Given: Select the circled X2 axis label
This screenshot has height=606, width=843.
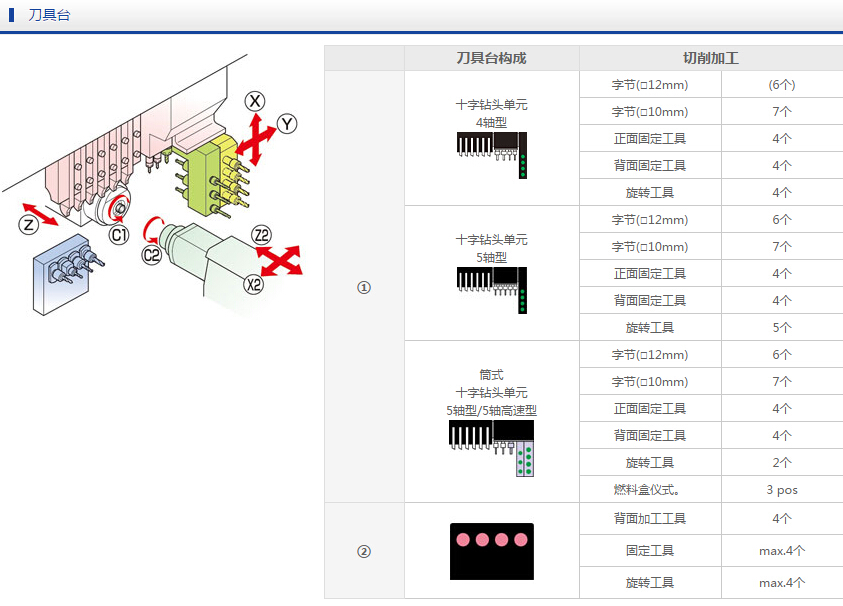Looking at the screenshot, I should 254,285.
